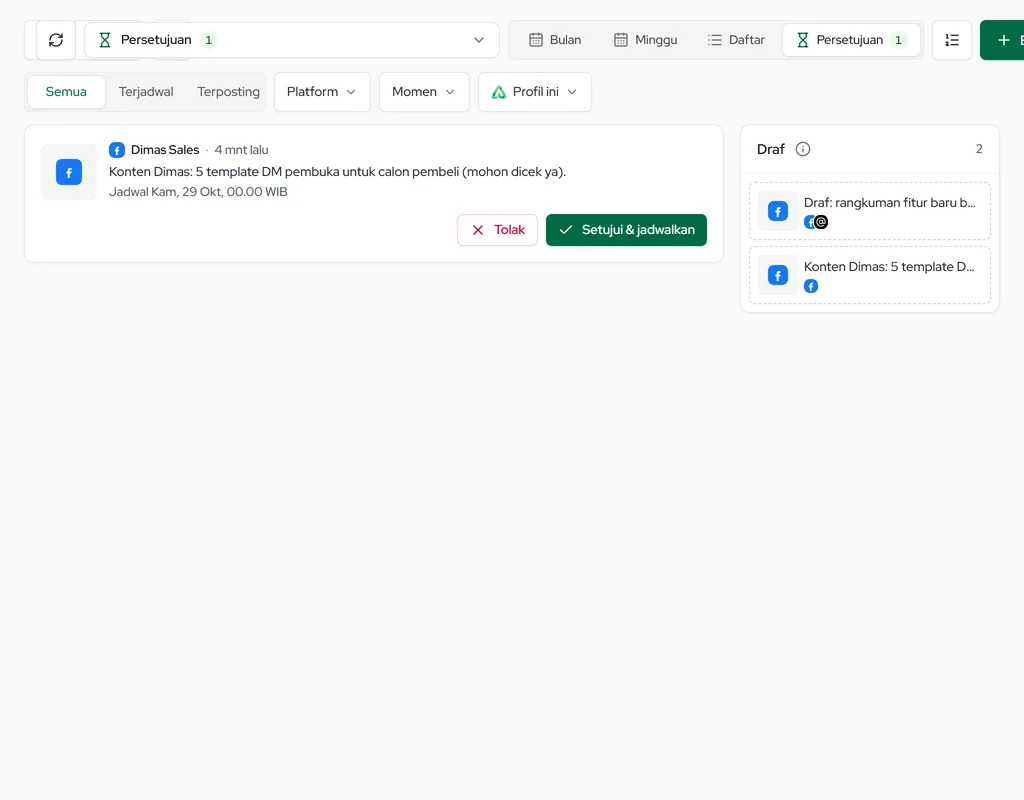The width and height of the screenshot is (1024, 800).
Task: Open the Profil ini dropdown
Action: [x=535, y=92]
